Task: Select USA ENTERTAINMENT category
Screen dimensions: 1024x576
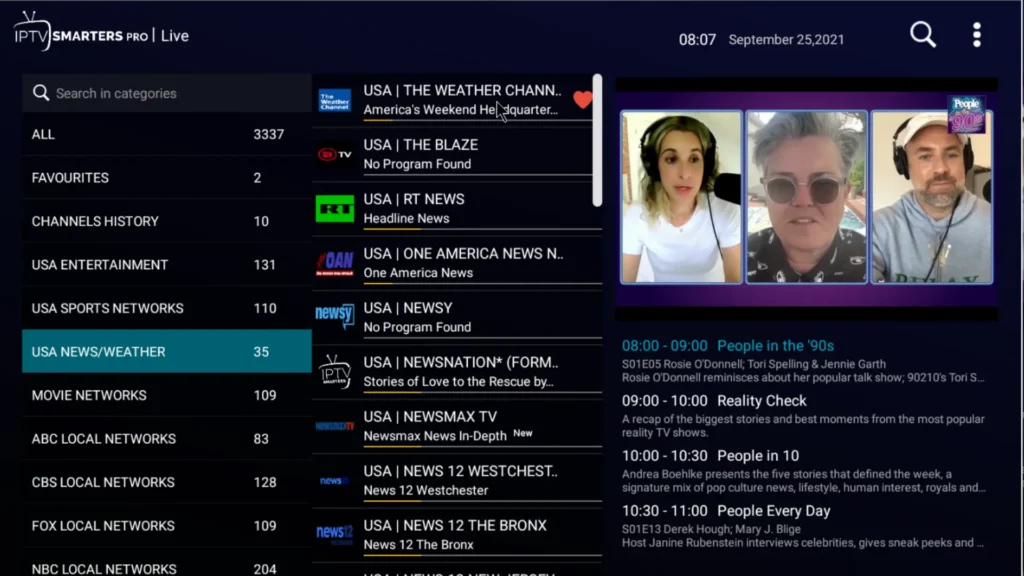Action: click(167, 264)
